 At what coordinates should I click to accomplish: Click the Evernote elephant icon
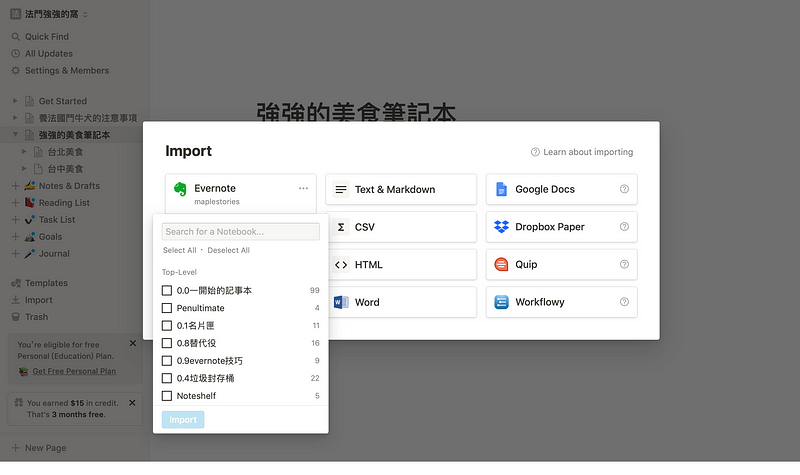(180, 189)
